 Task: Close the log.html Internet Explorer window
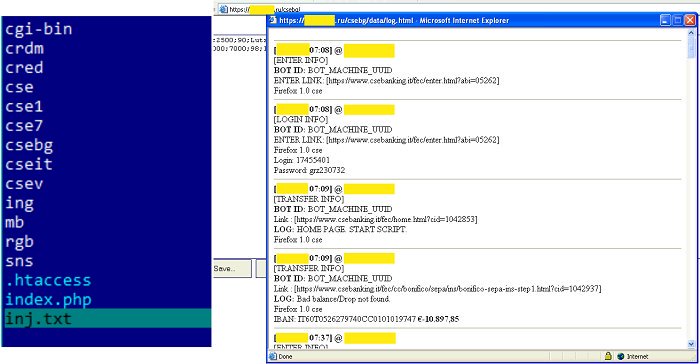[x=690, y=20]
